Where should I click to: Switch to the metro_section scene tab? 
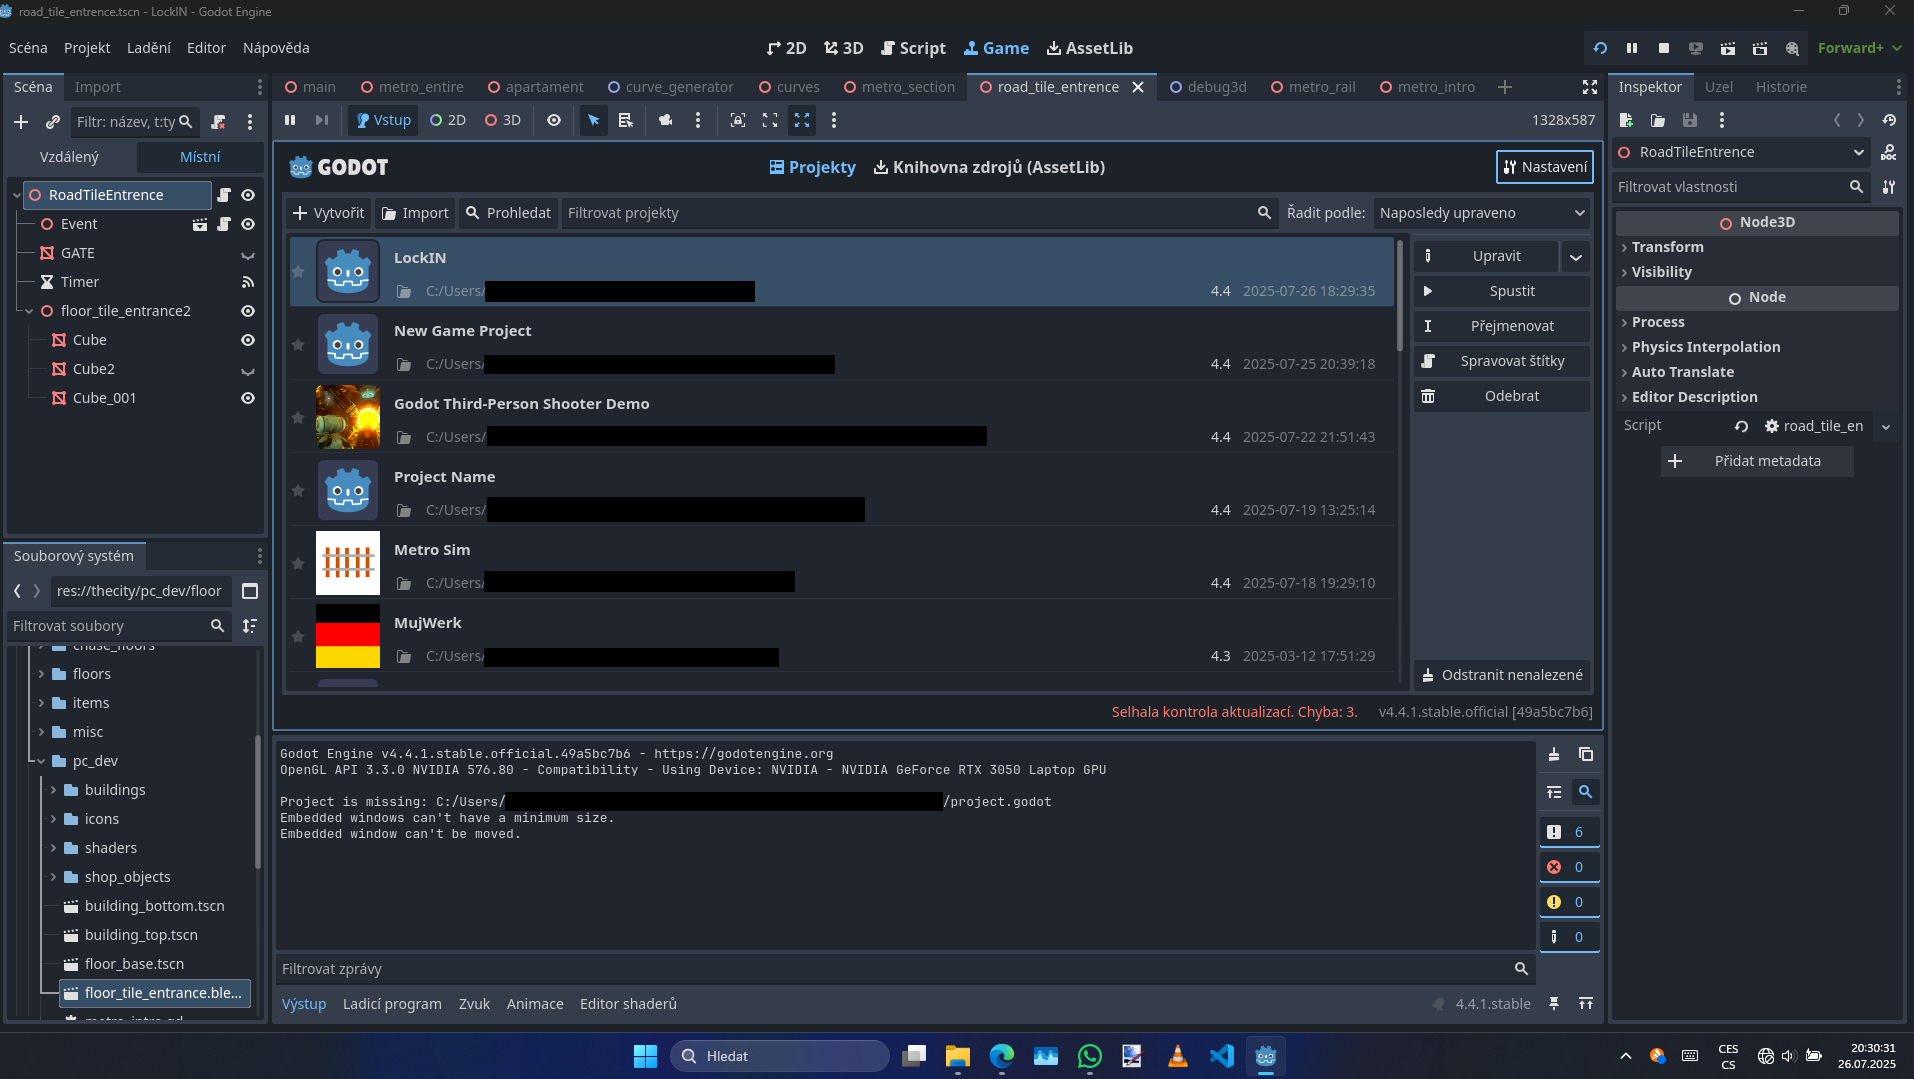click(x=899, y=87)
